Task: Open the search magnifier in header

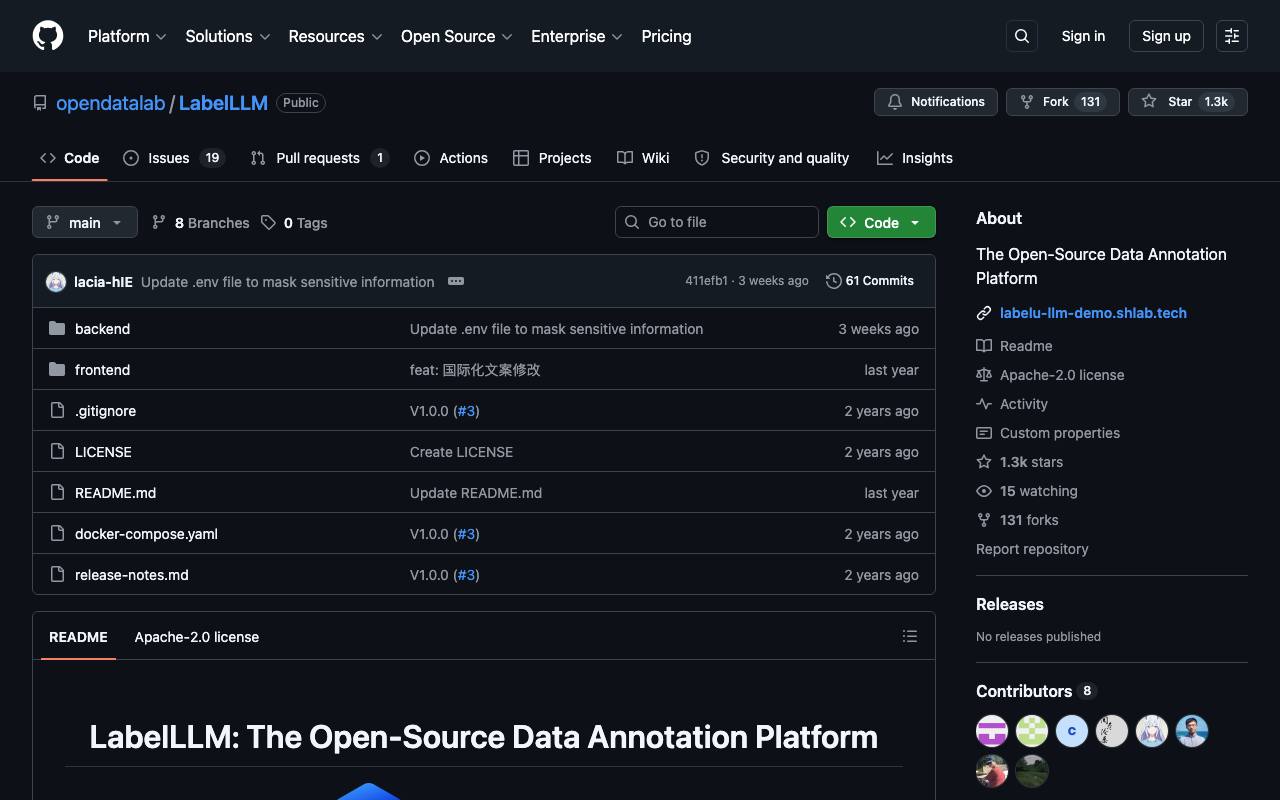Action: (1022, 36)
